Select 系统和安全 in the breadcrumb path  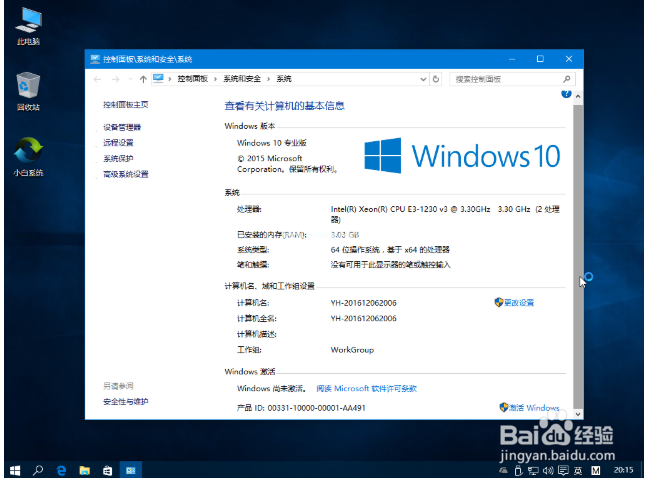[x=242, y=79]
